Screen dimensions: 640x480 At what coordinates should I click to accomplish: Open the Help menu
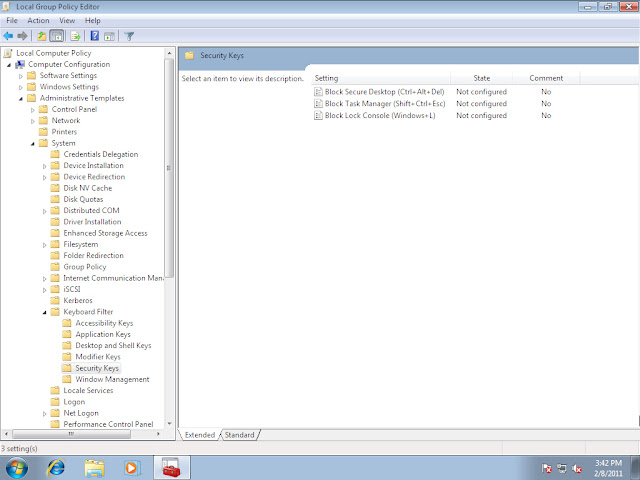93,20
